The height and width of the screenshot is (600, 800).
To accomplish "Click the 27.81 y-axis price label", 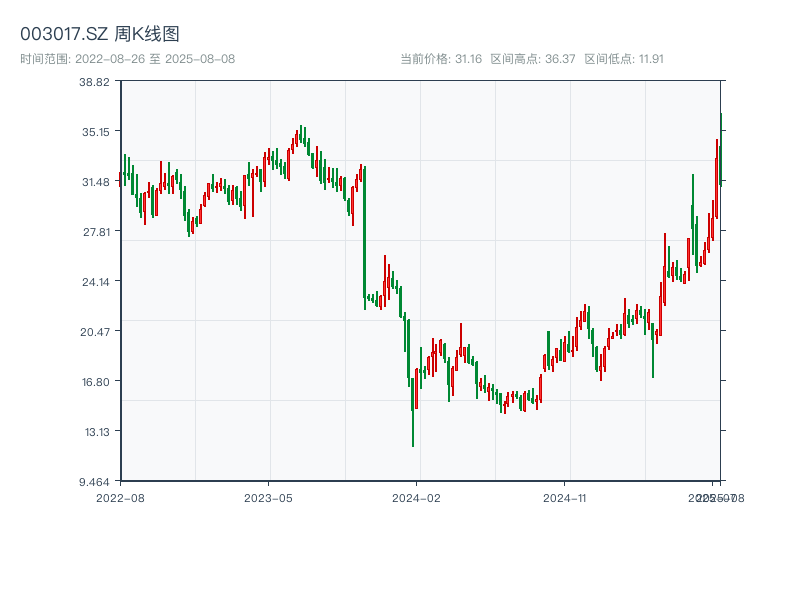I will (94, 232).
